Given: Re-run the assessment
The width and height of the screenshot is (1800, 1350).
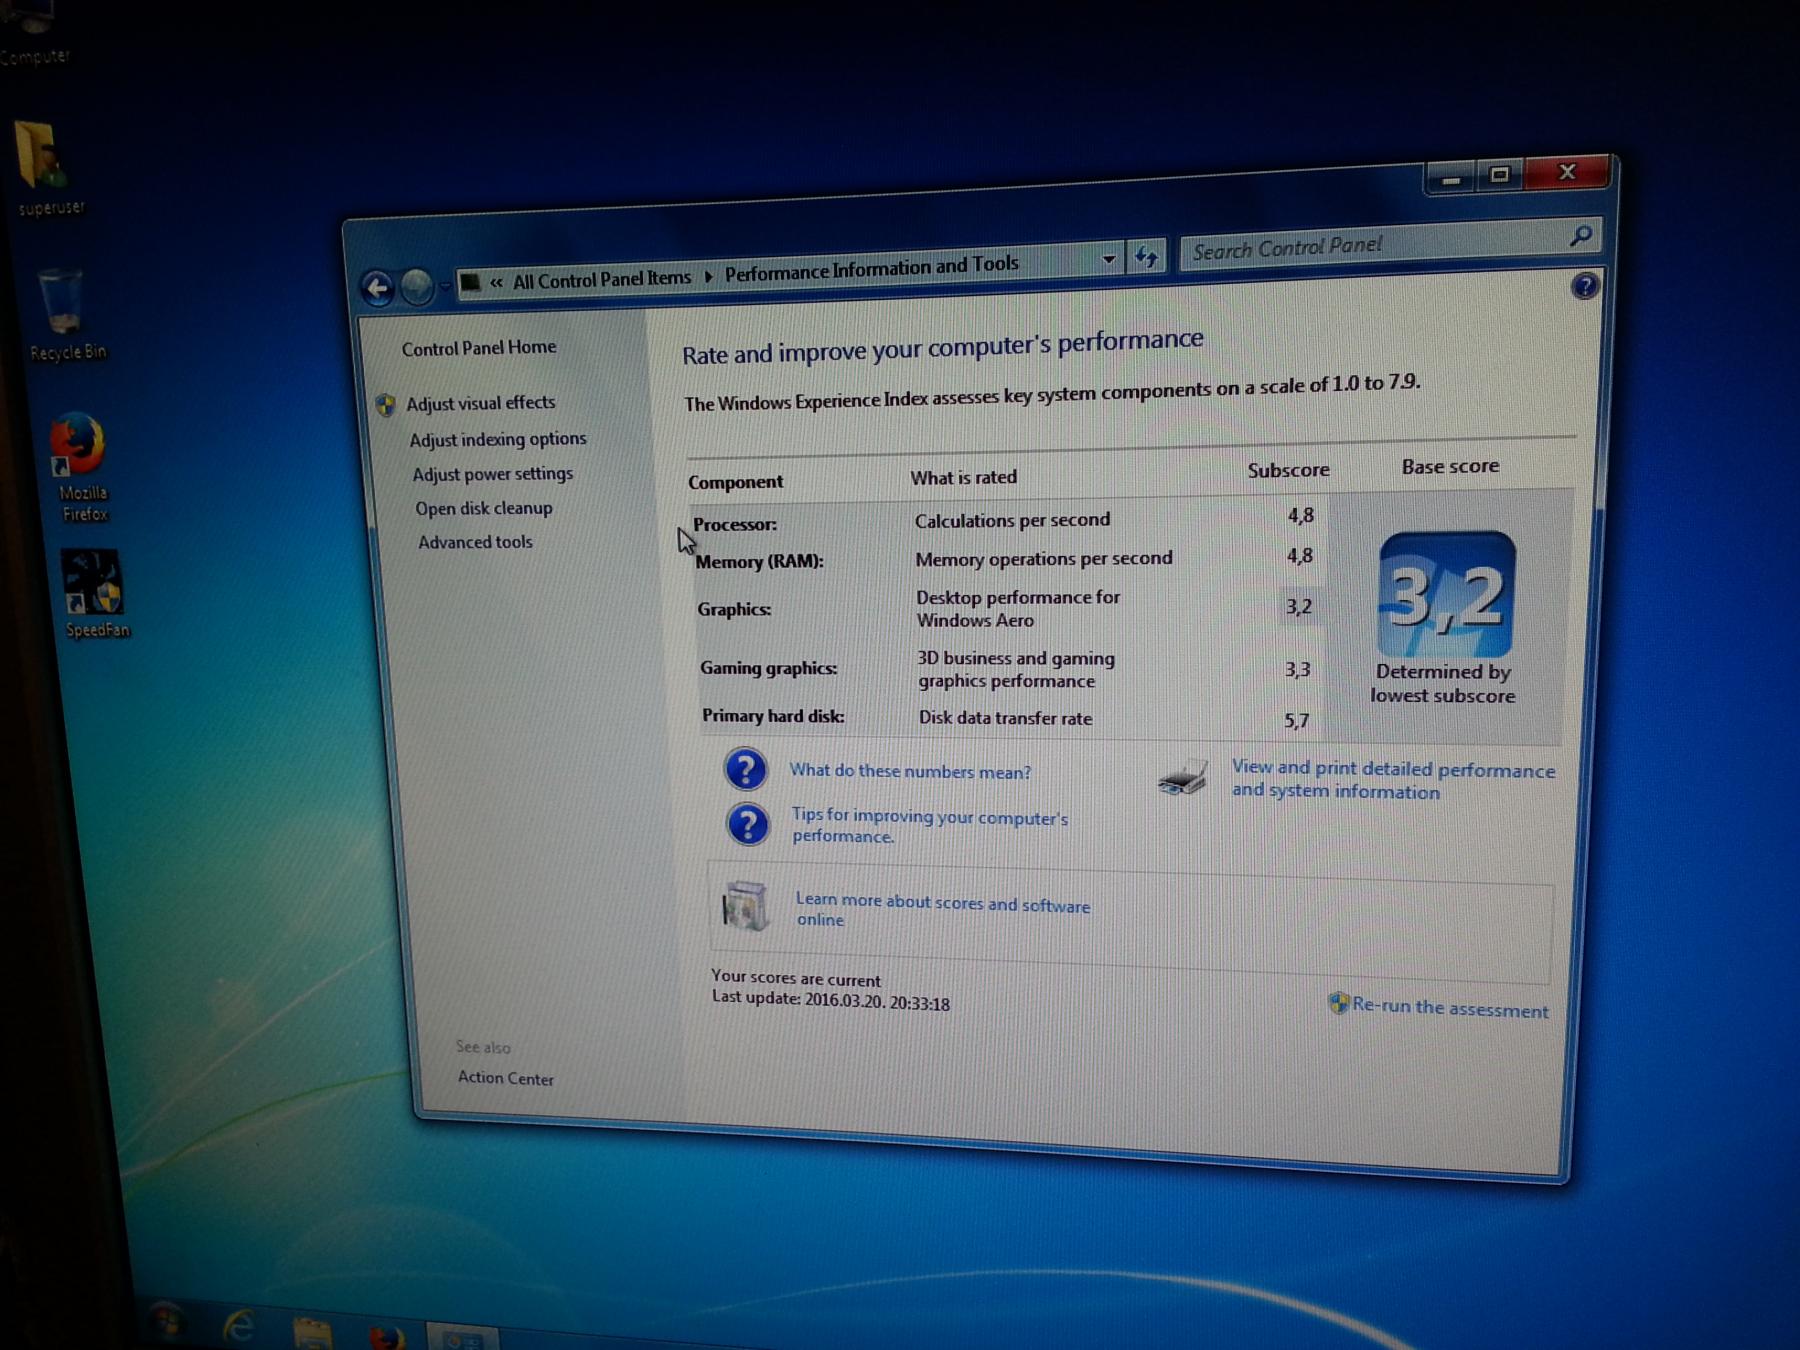Looking at the screenshot, I should click(x=1450, y=1008).
